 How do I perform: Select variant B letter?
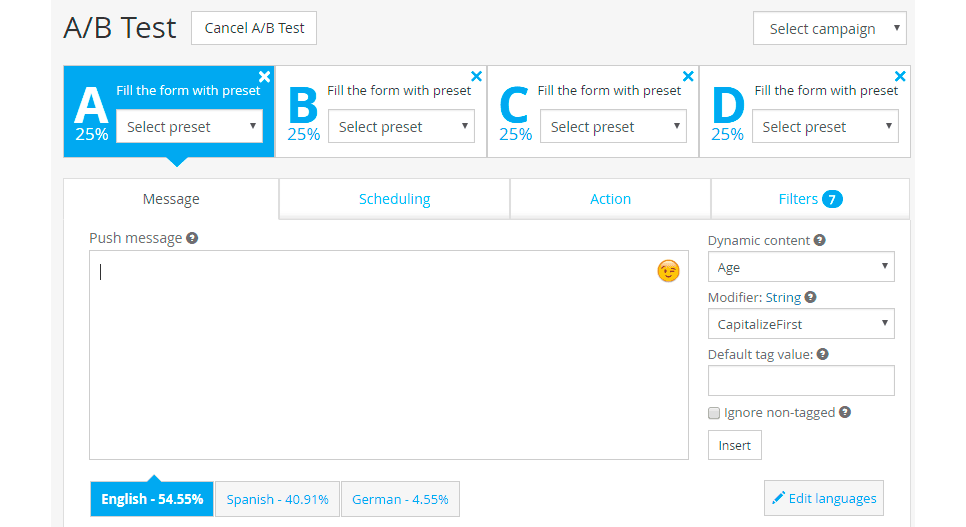(303, 105)
